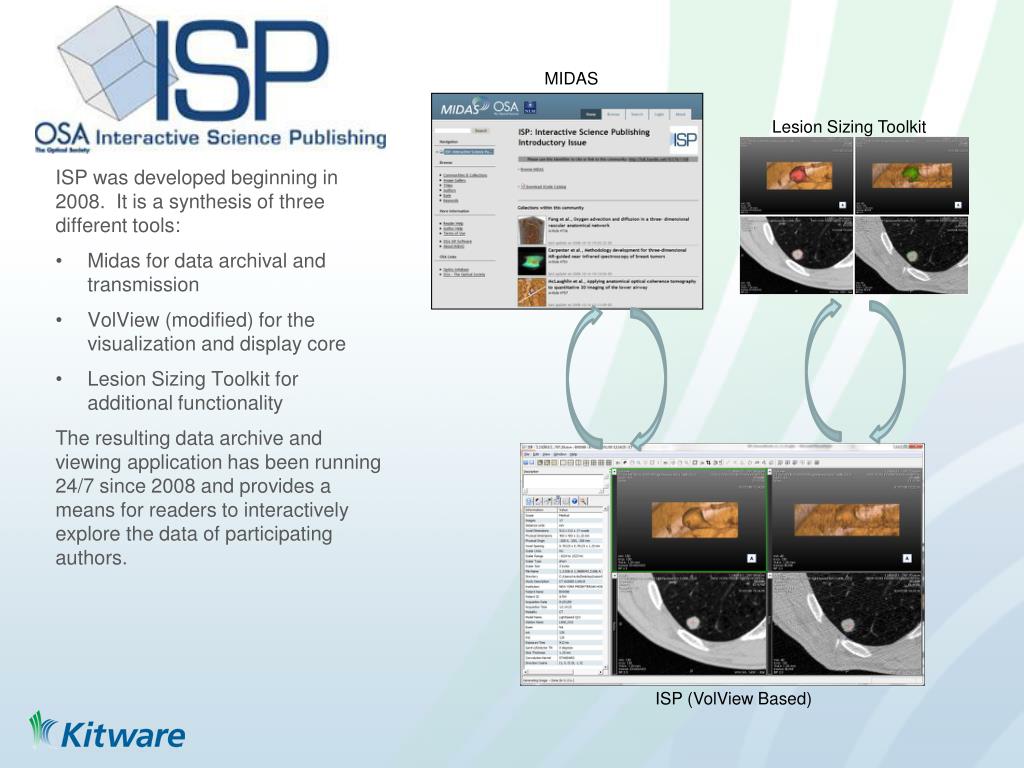Click the bottom-left CT slice in Lesion Sizing Toolkit

pyautogui.click(x=796, y=255)
